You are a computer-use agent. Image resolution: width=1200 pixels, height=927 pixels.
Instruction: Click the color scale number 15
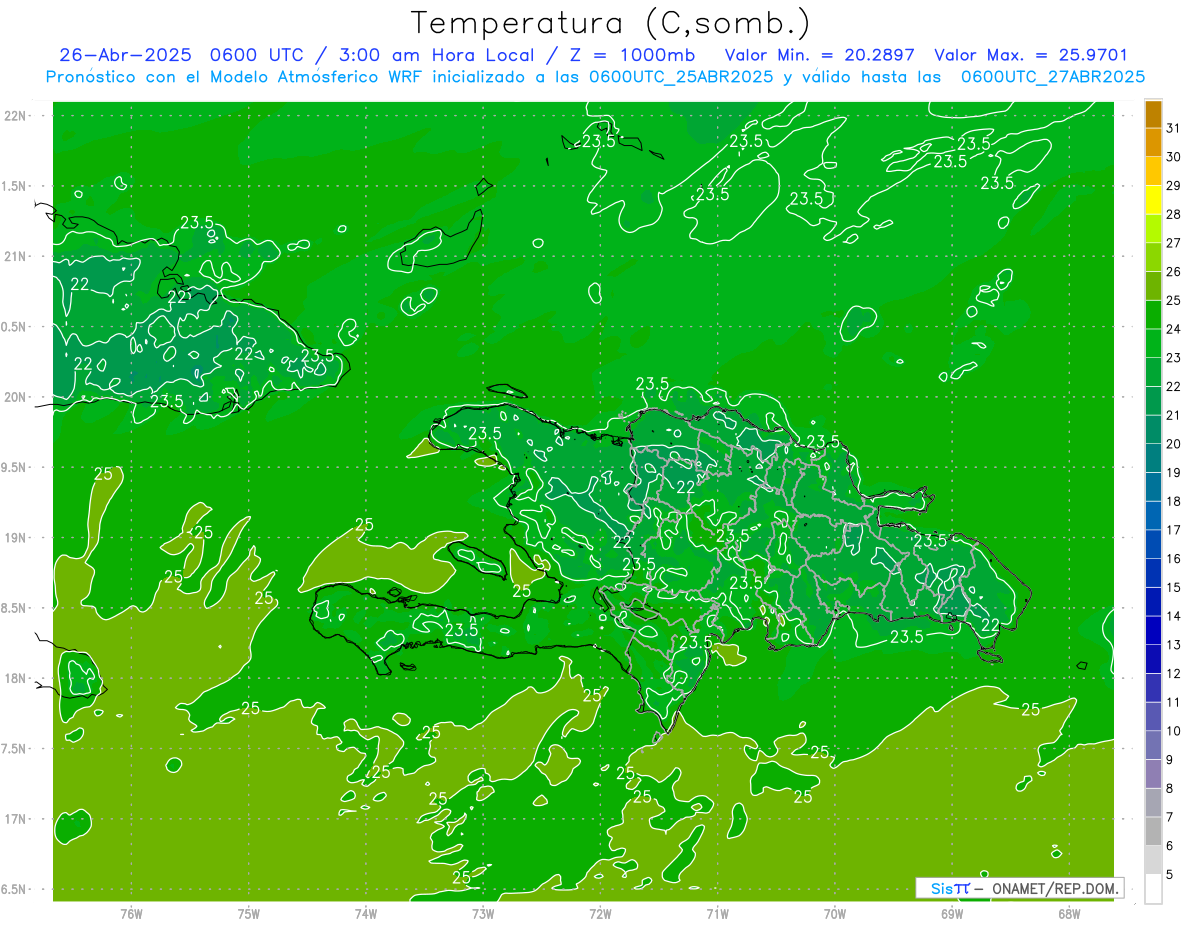point(1173,587)
